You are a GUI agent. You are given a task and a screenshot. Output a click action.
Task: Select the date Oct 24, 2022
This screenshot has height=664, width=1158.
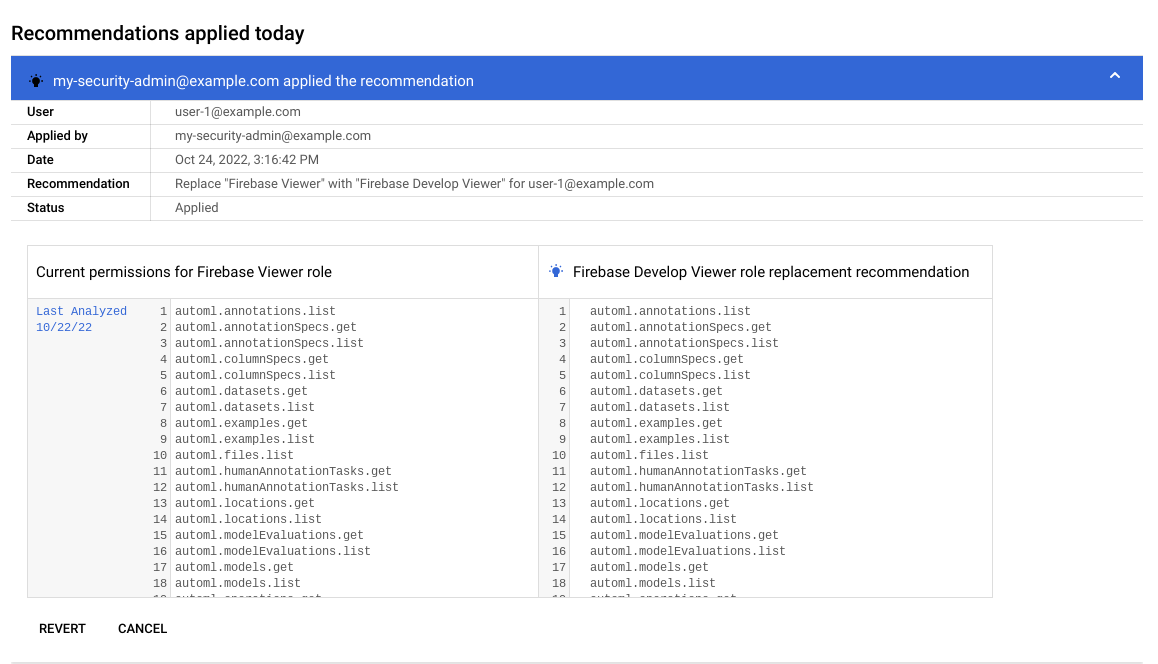[x=246, y=160]
